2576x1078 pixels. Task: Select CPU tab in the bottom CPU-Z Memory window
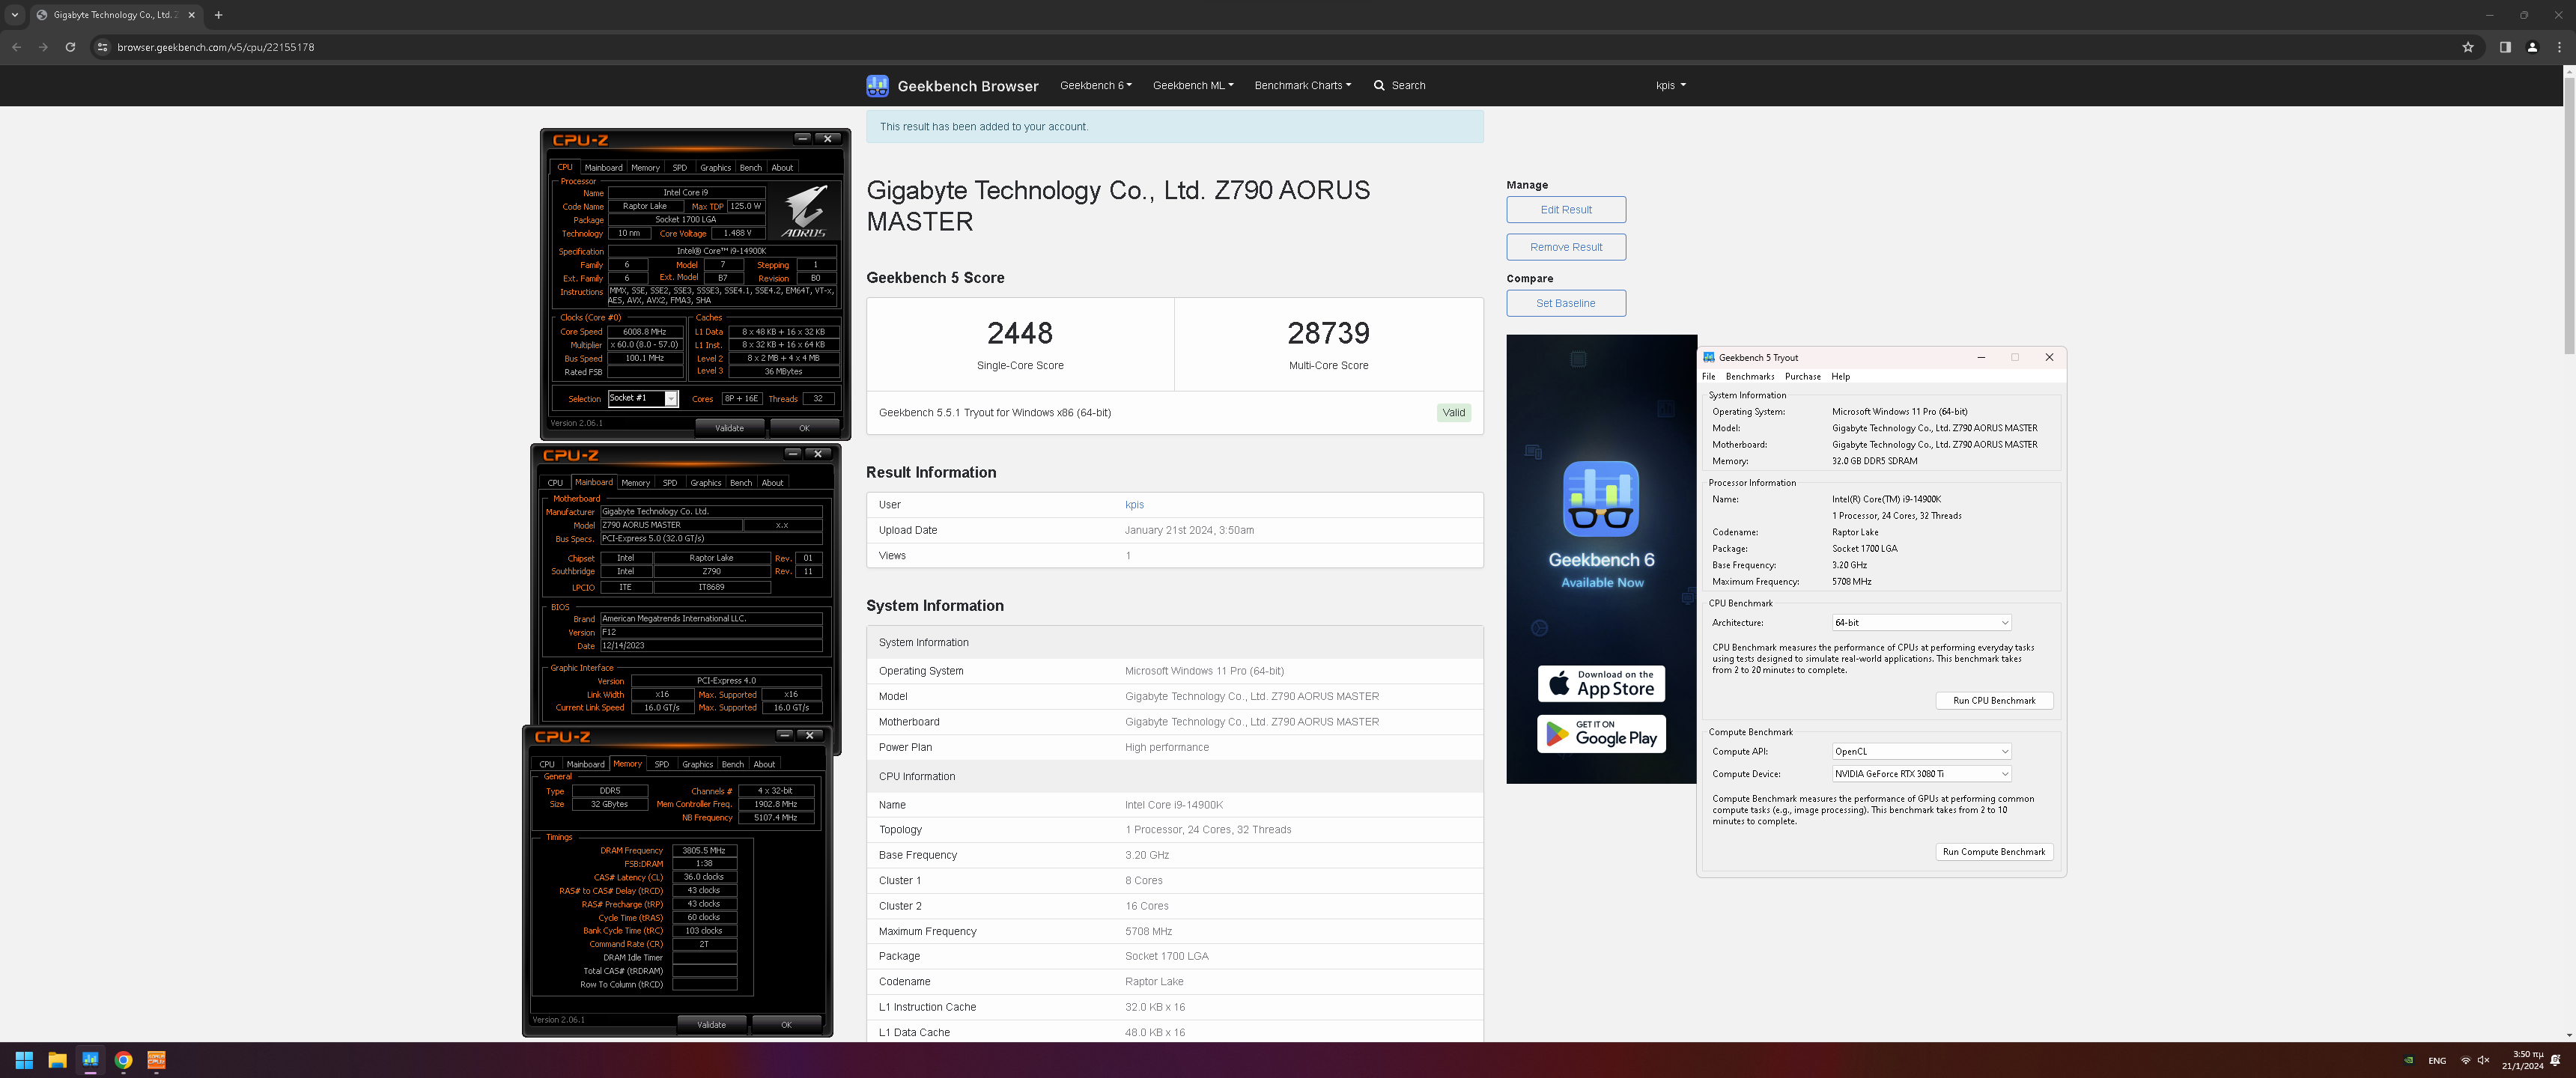(x=547, y=765)
